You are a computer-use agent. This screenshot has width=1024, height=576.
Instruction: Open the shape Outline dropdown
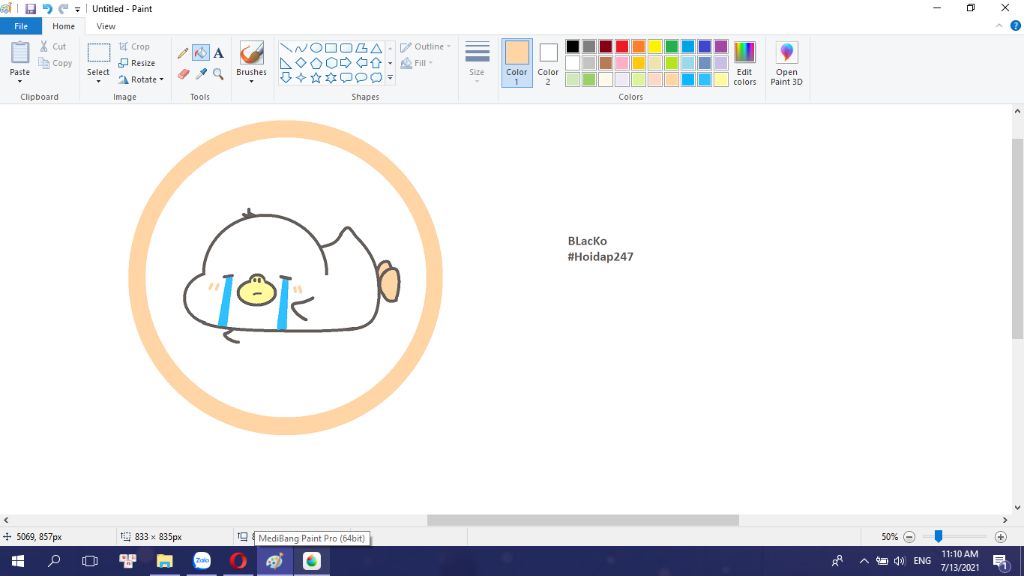click(426, 46)
